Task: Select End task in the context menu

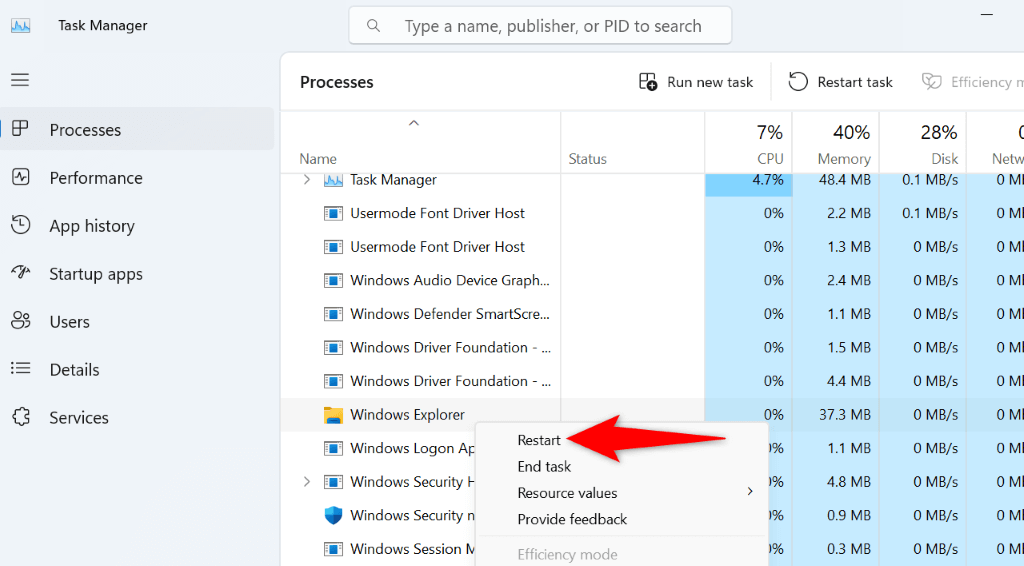Action: click(x=544, y=466)
